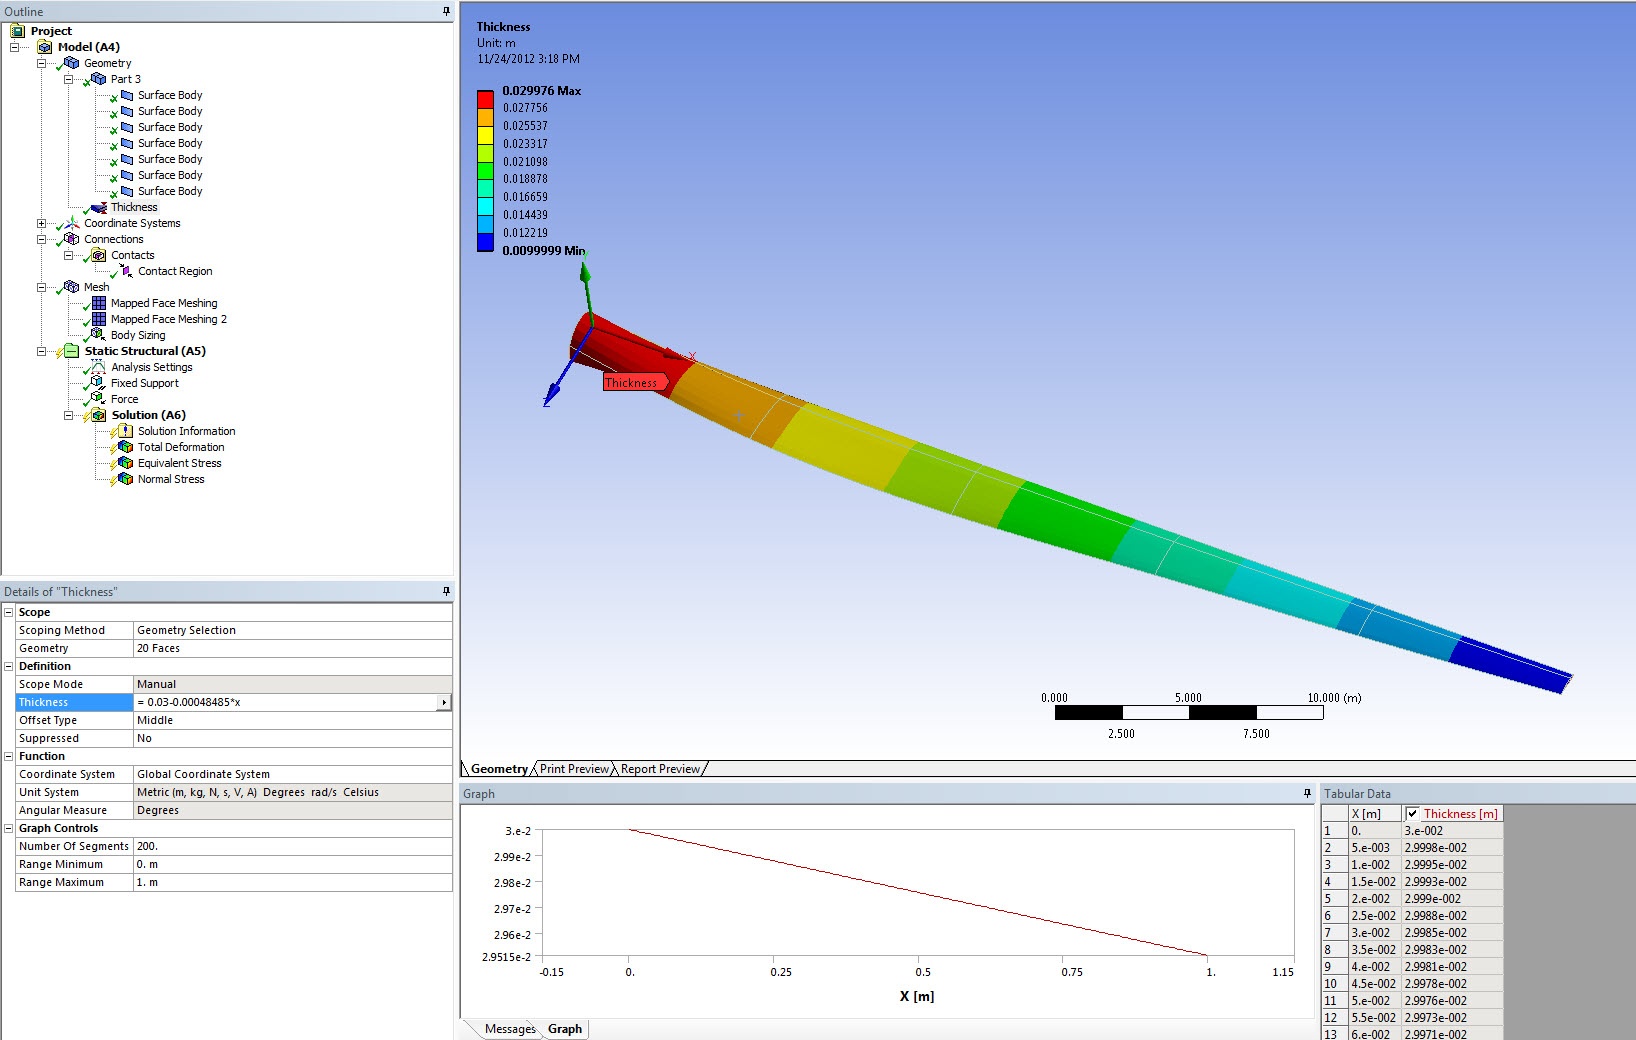Image resolution: width=1636 pixels, height=1040 pixels.
Task: Collapse the Definition section in Details
Action: (x=9, y=666)
